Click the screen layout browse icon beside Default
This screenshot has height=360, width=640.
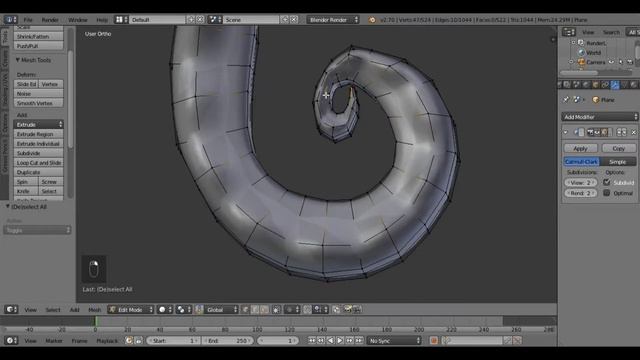click(x=121, y=20)
